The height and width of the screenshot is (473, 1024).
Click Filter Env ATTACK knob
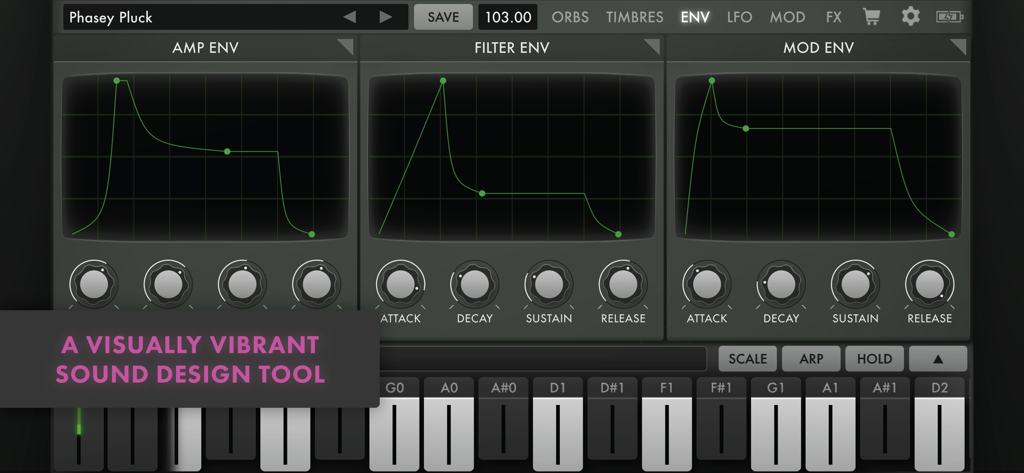(400, 284)
